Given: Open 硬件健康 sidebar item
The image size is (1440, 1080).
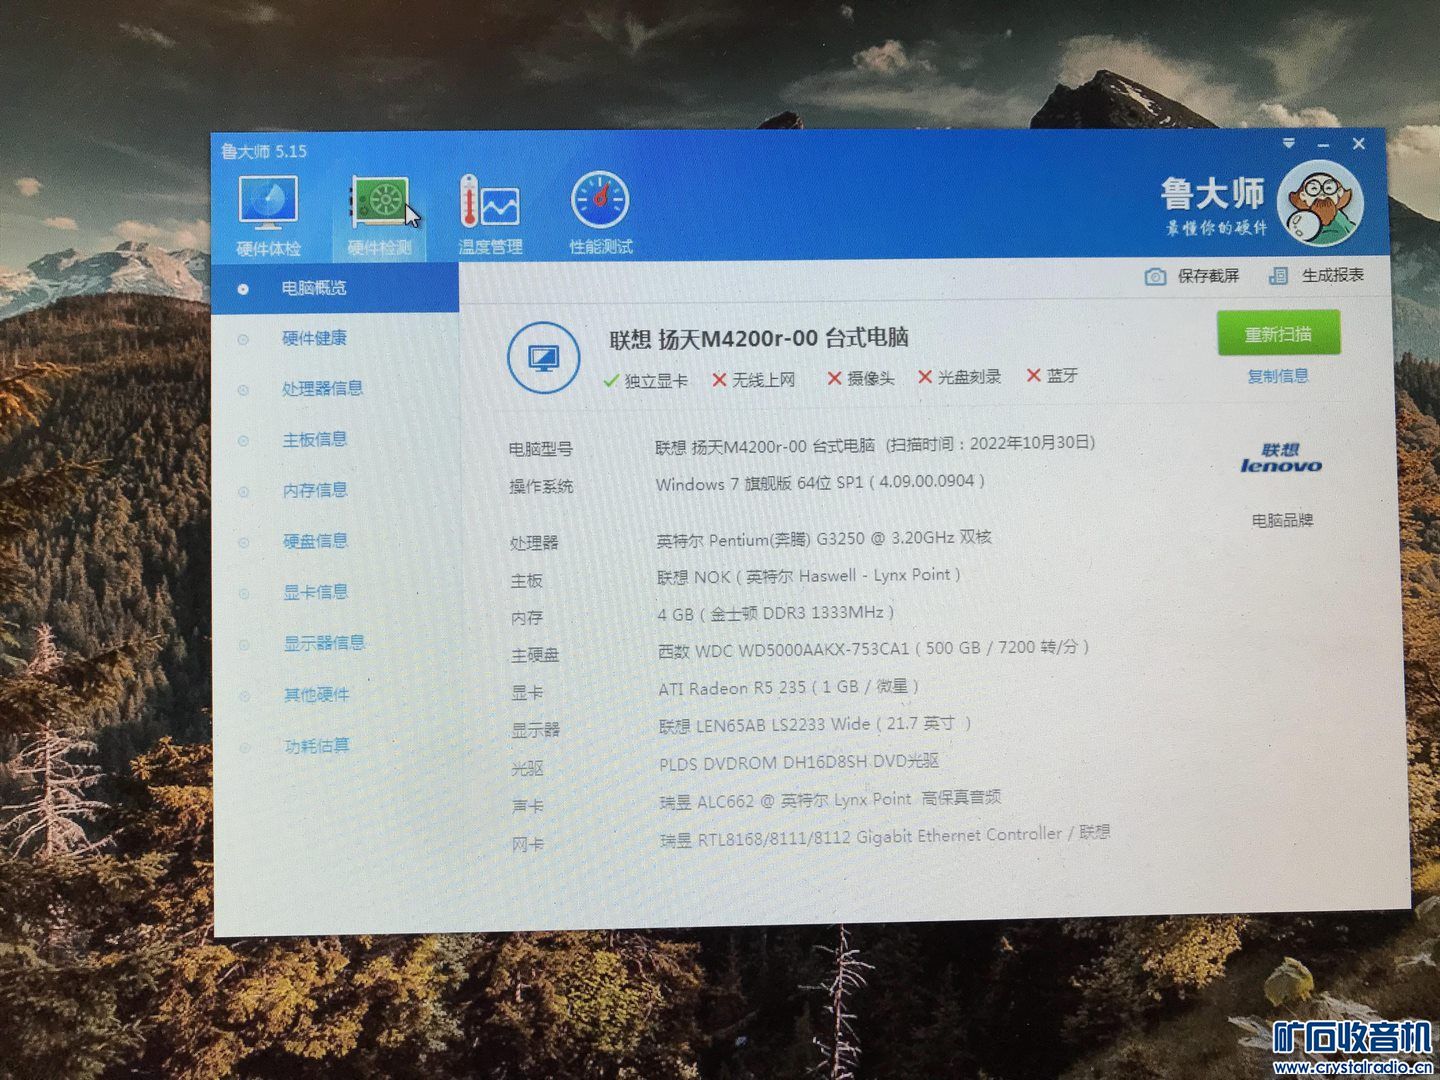Looking at the screenshot, I should coord(314,338).
